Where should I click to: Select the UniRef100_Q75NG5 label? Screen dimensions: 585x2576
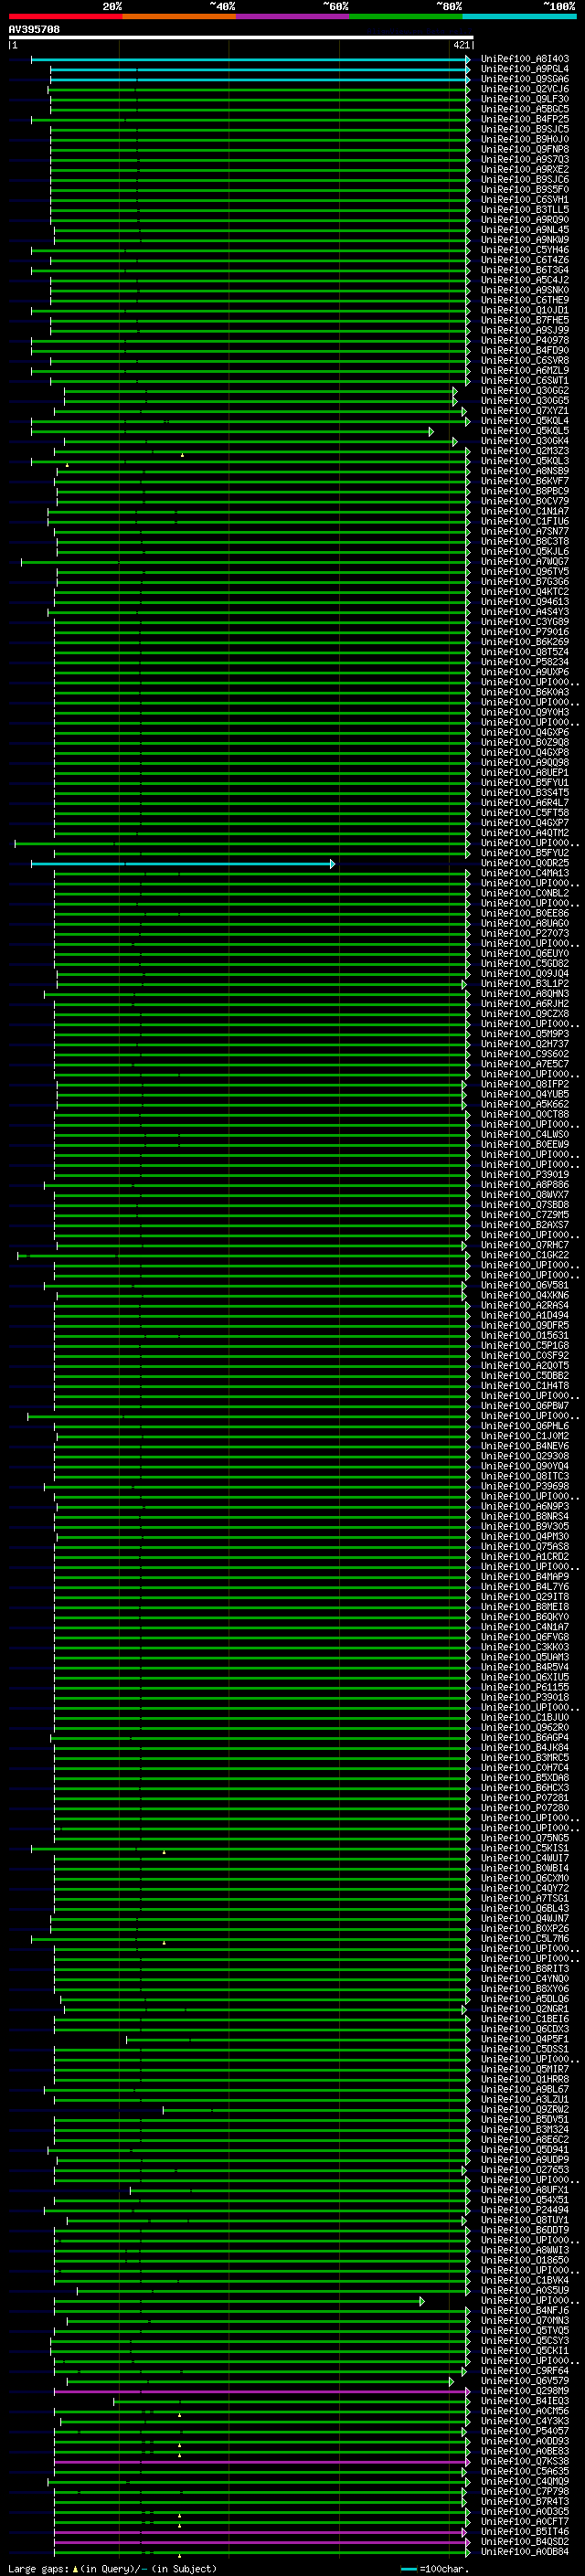525,1838
